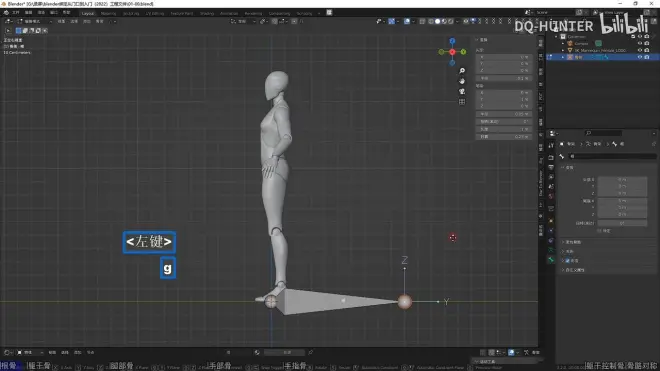Open the UV Editing workspace tab

tap(155, 13)
